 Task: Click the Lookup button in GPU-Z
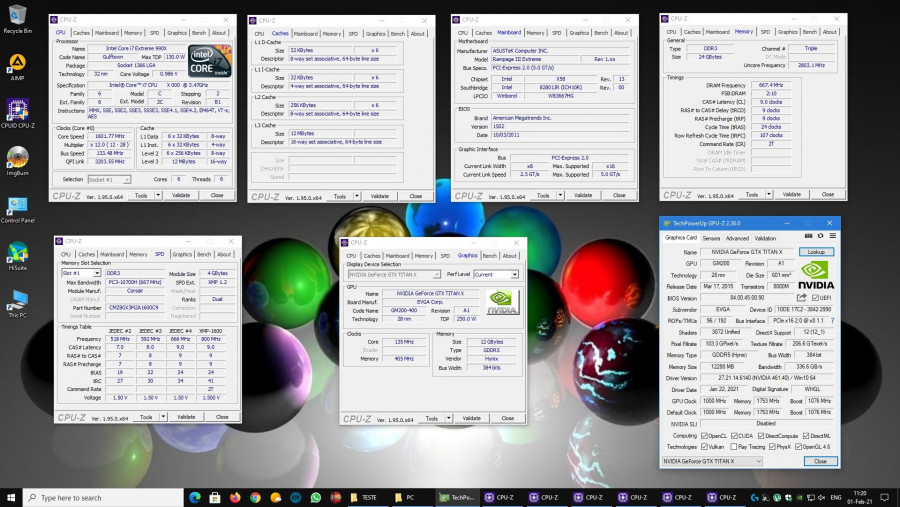pos(816,252)
